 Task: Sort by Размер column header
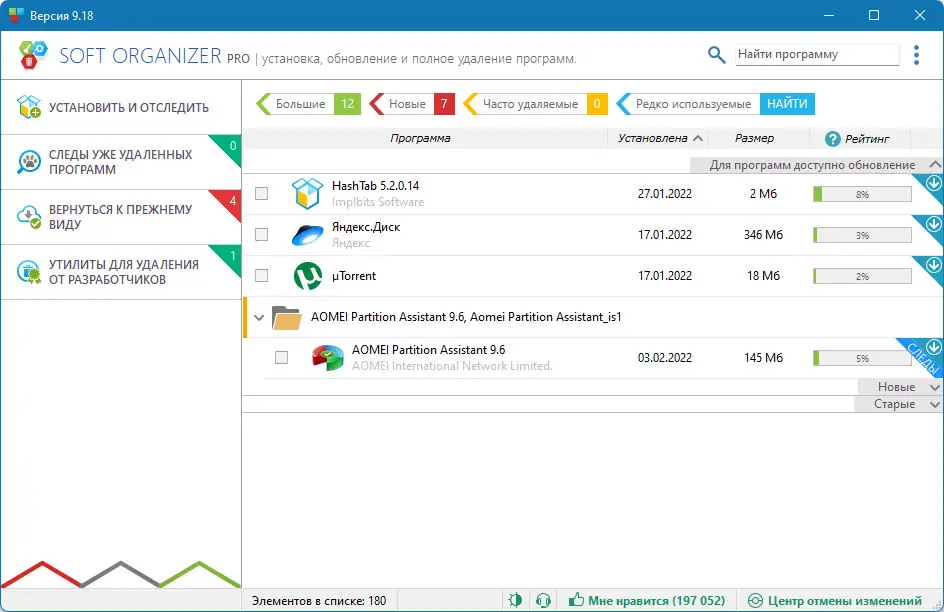(x=754, y=138)
